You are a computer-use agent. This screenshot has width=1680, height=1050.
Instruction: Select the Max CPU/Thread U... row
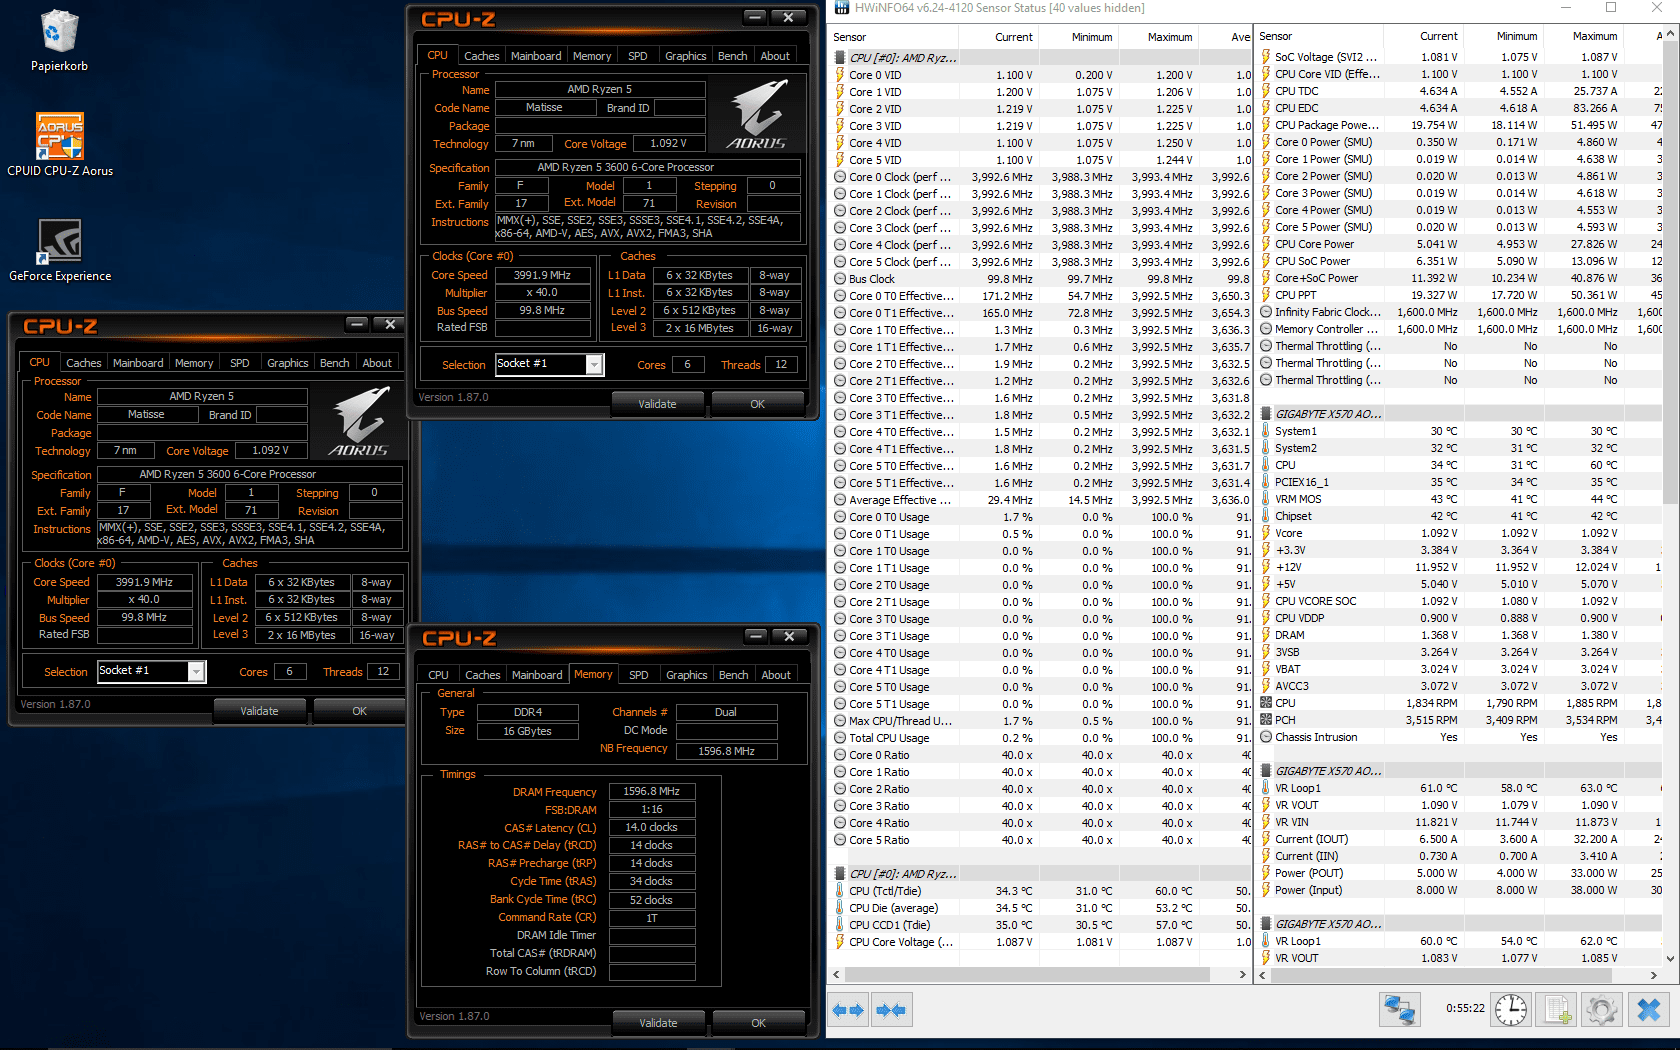[1040, 721]
